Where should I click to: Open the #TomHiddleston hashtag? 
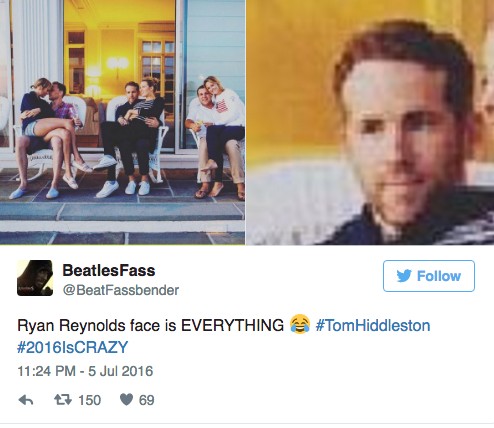click(x=373, y=325)
